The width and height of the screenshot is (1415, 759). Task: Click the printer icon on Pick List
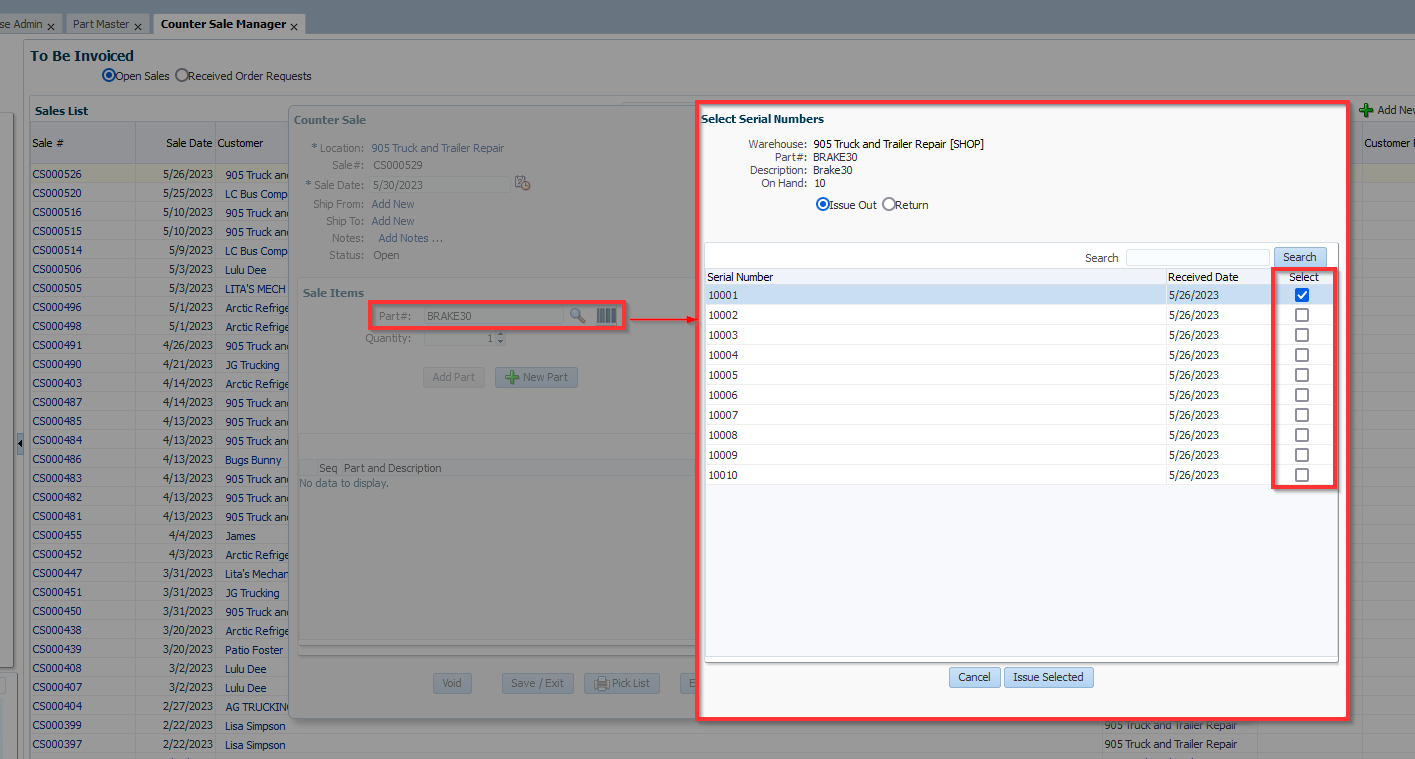coord(601,684)
